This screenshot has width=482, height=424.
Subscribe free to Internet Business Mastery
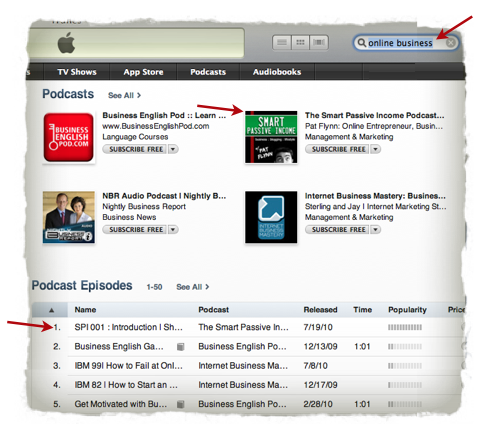(x=337, y=229)
